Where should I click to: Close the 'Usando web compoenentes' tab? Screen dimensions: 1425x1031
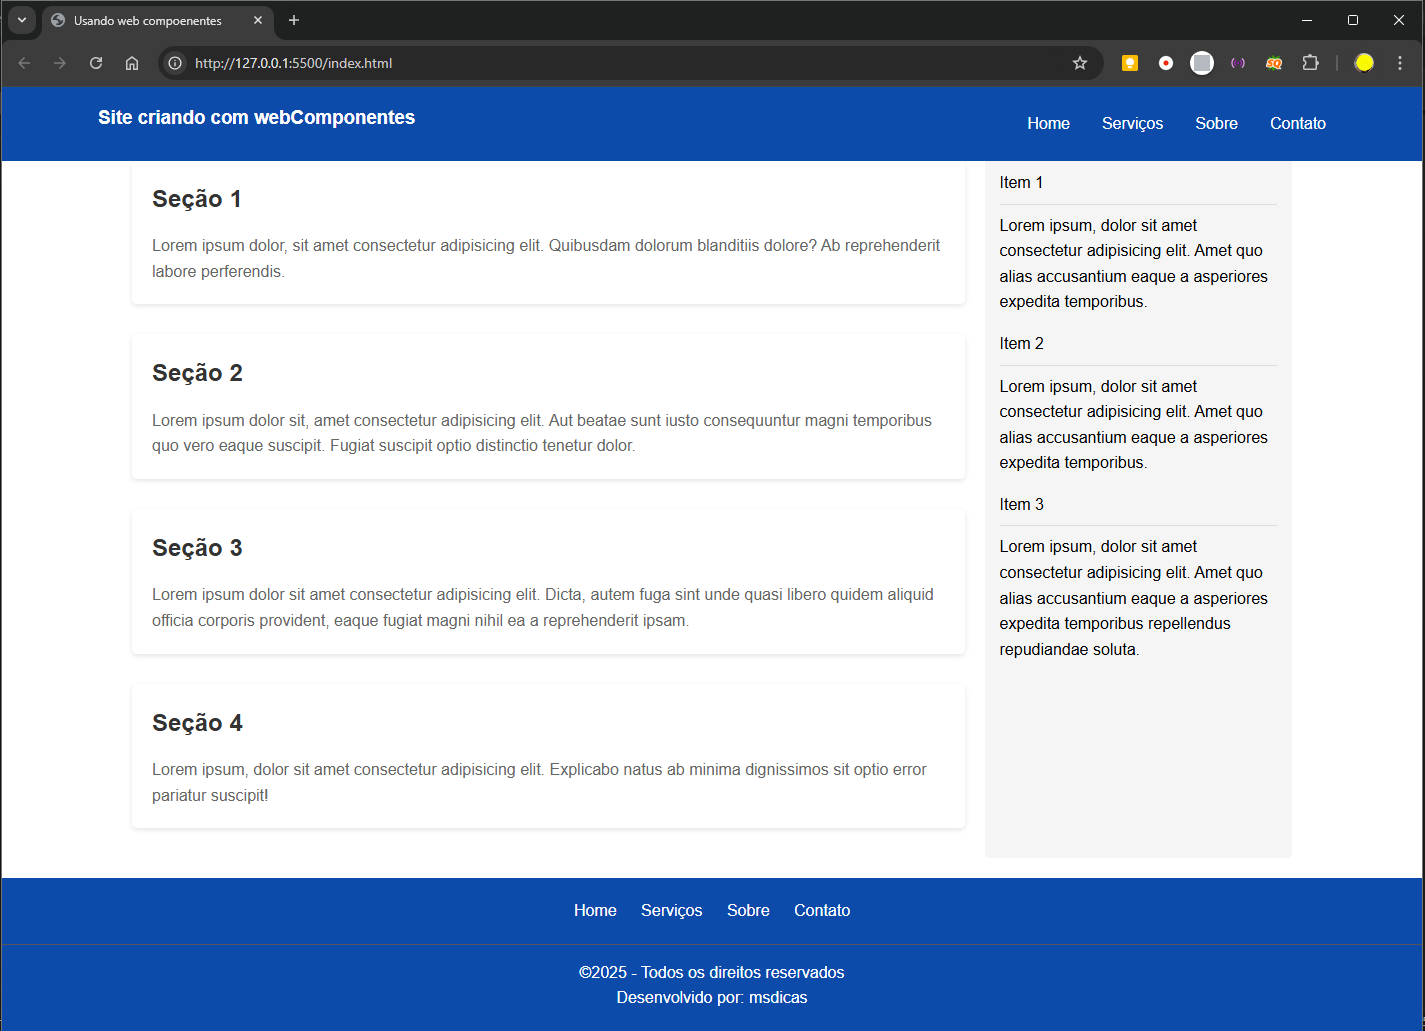pos(258,20)
